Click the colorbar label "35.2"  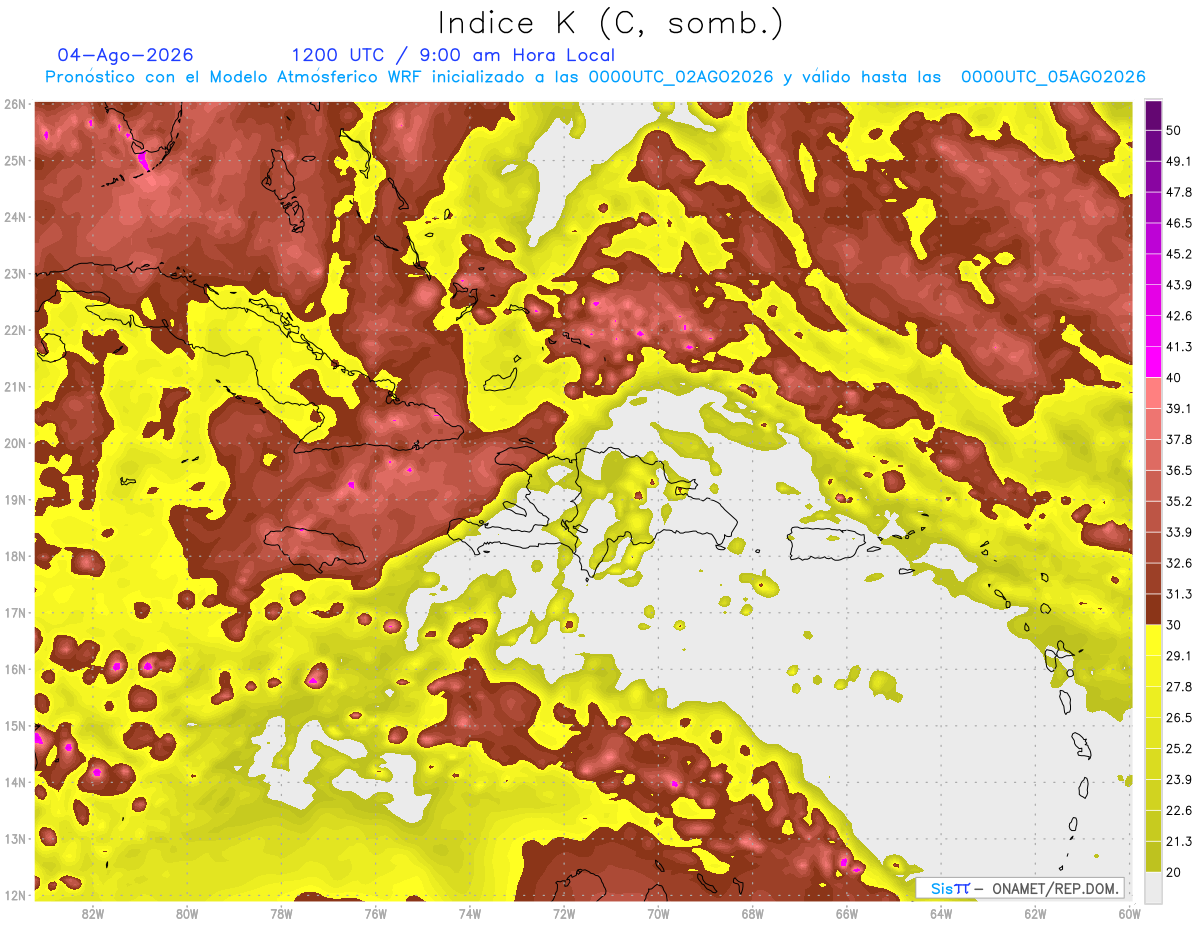pyautogui.click(x=1179, y=501)
